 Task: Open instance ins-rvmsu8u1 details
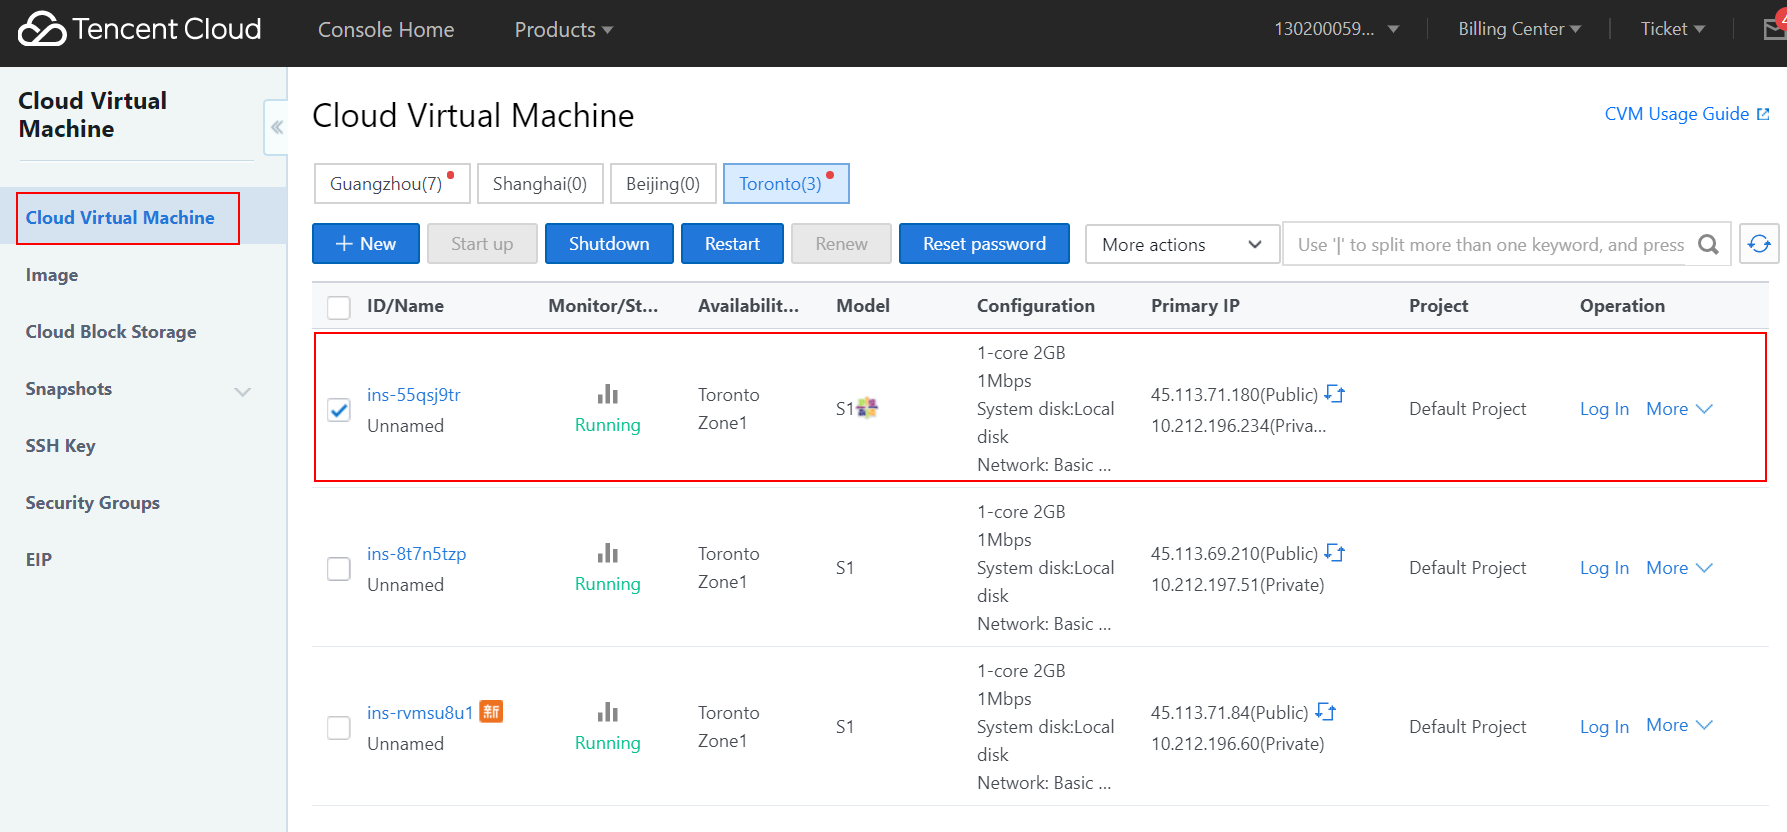click(x=420, y=713)
